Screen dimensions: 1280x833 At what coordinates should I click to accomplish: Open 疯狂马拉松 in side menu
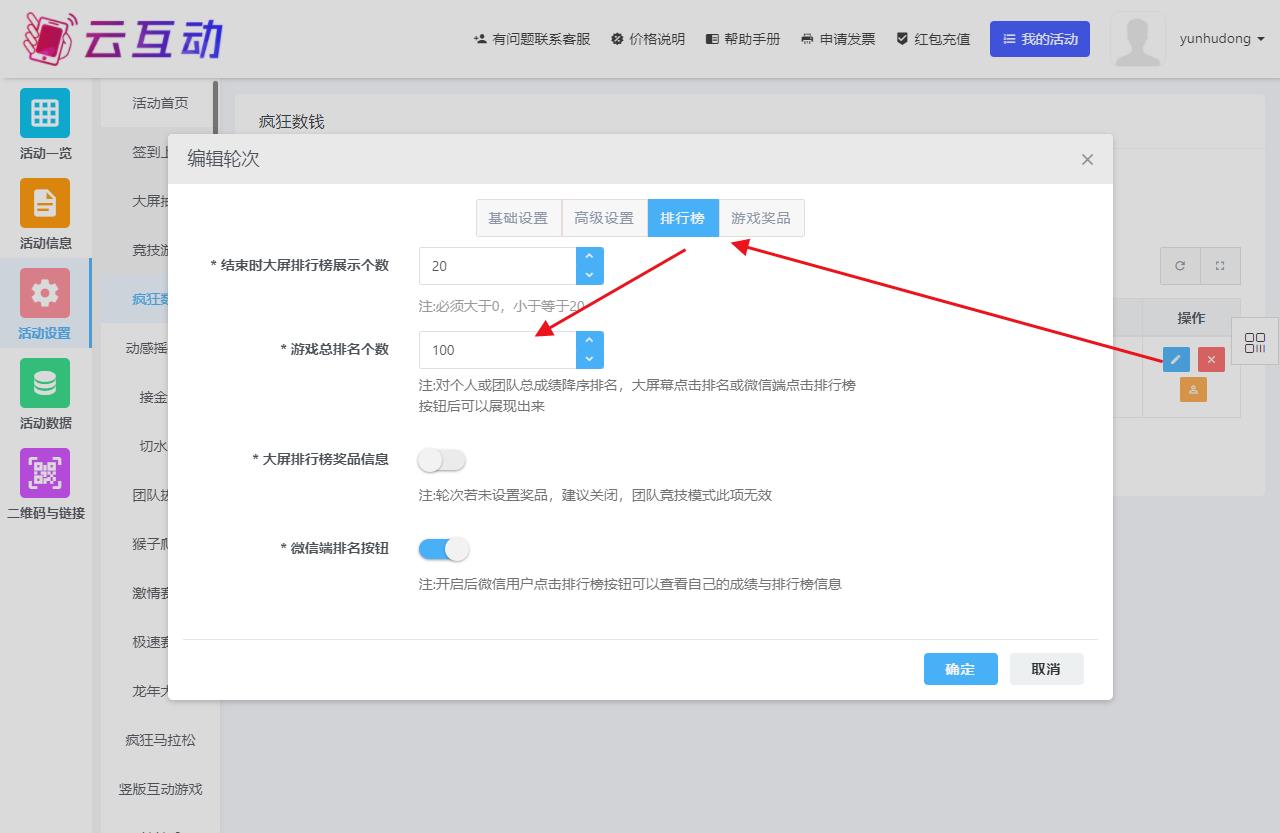tap(160, 740)
